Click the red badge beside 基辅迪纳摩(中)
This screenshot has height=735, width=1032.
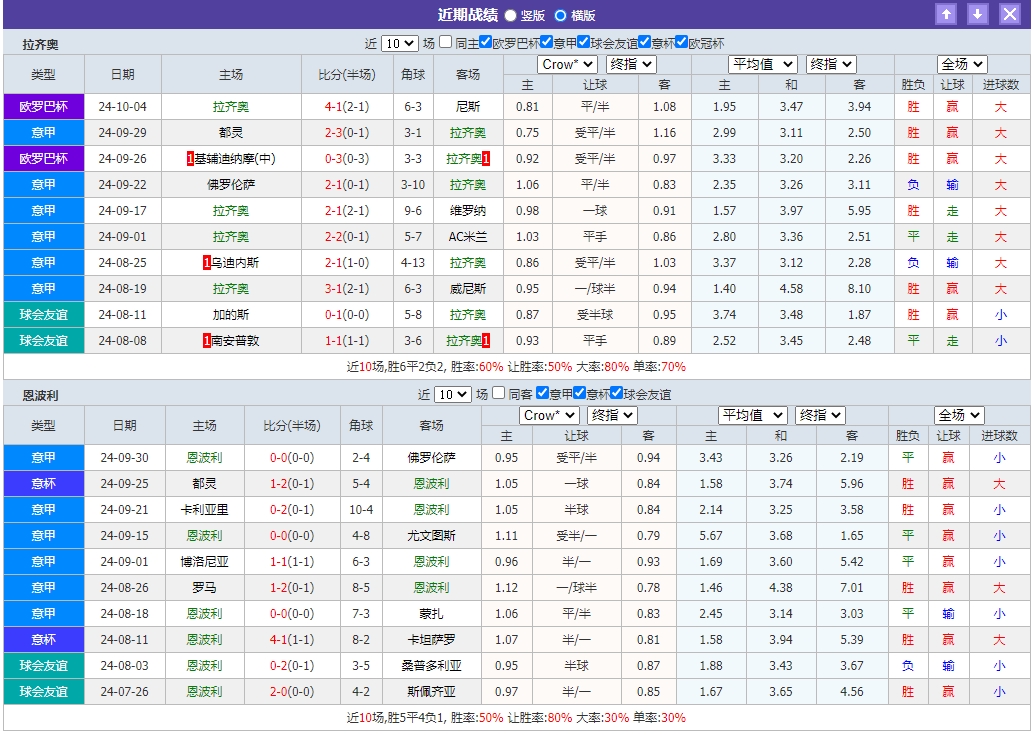tap(190, 158)
